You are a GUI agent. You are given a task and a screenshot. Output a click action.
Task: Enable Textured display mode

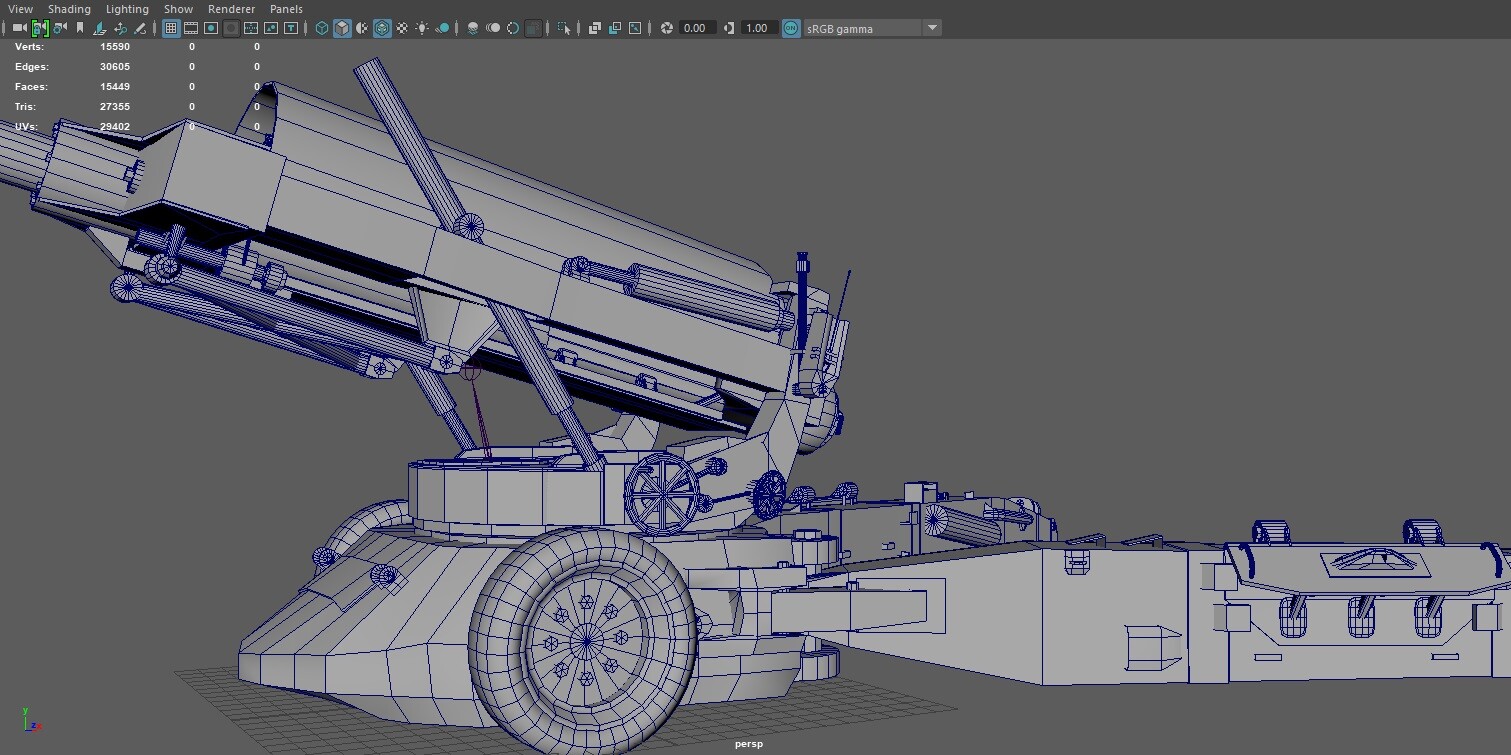tap(402, 28)
